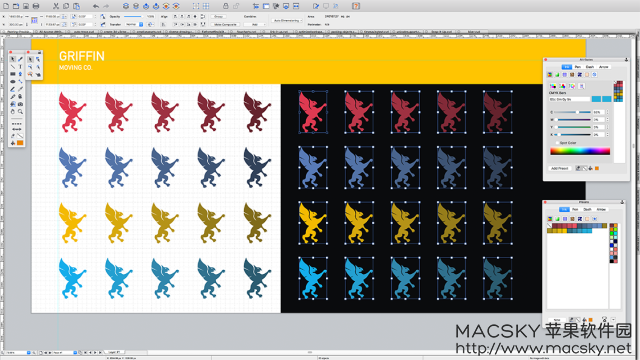This screenshot has height=360, width=640.
Task: Select the Zoom magnifier tool
Action: [x=20, y=111]
